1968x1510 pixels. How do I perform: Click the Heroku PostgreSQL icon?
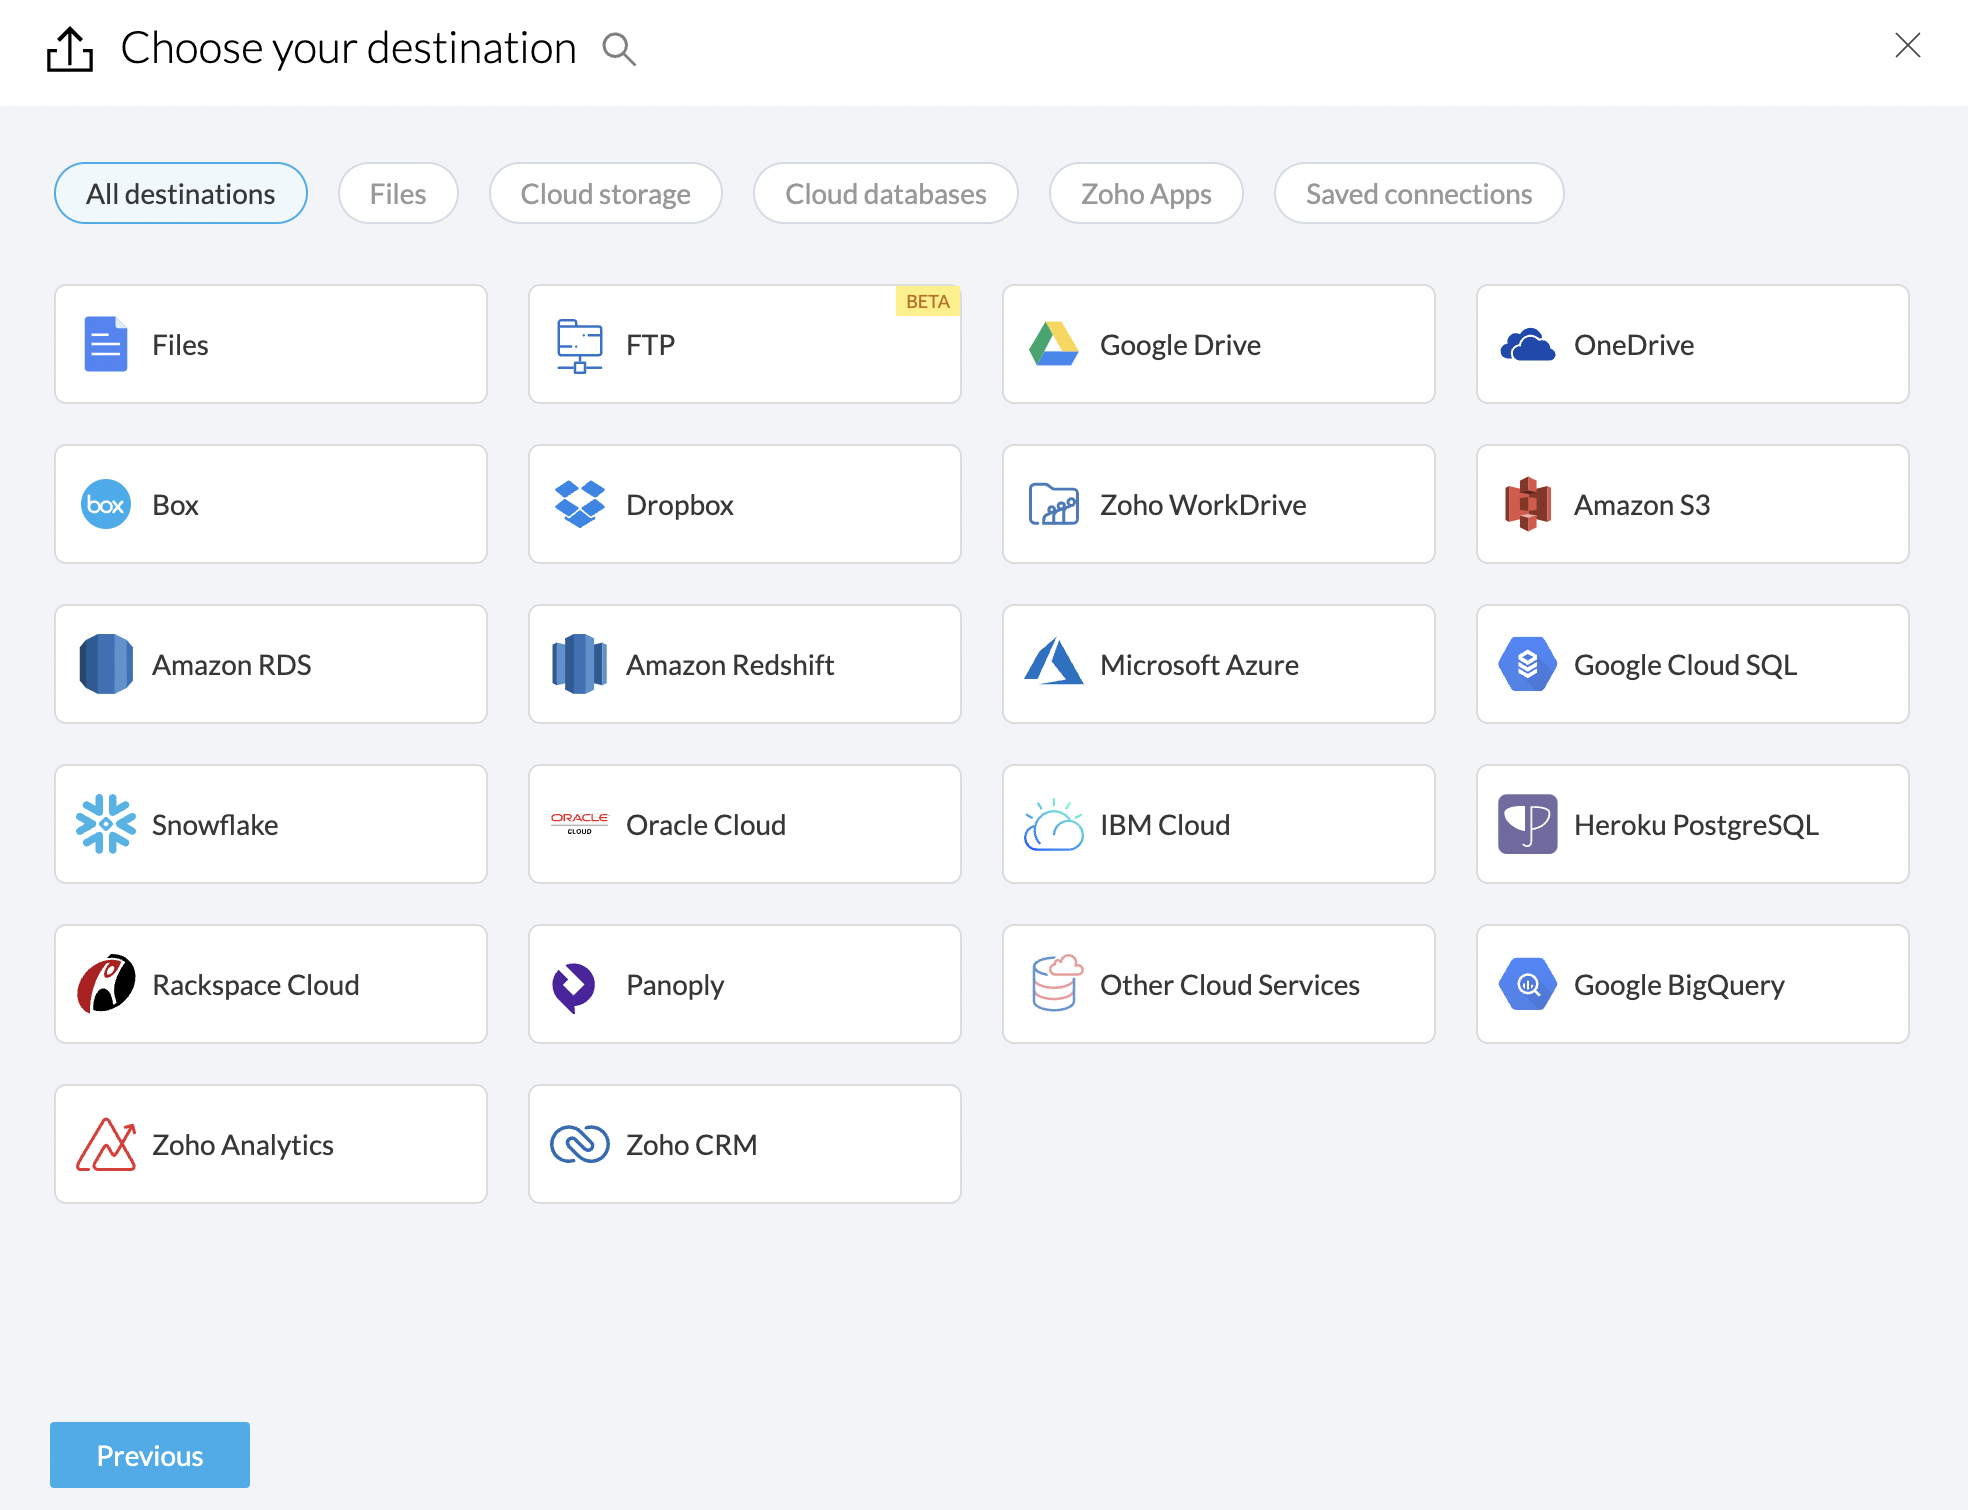pos(1527,824)
